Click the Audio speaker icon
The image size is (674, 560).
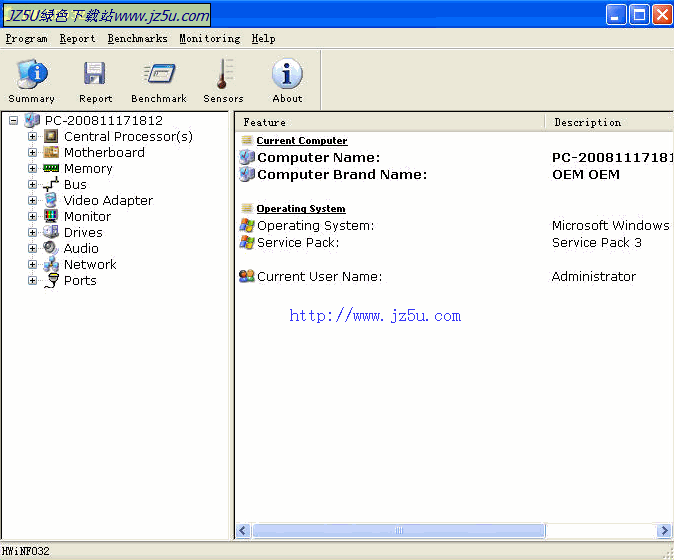(51, 248)
